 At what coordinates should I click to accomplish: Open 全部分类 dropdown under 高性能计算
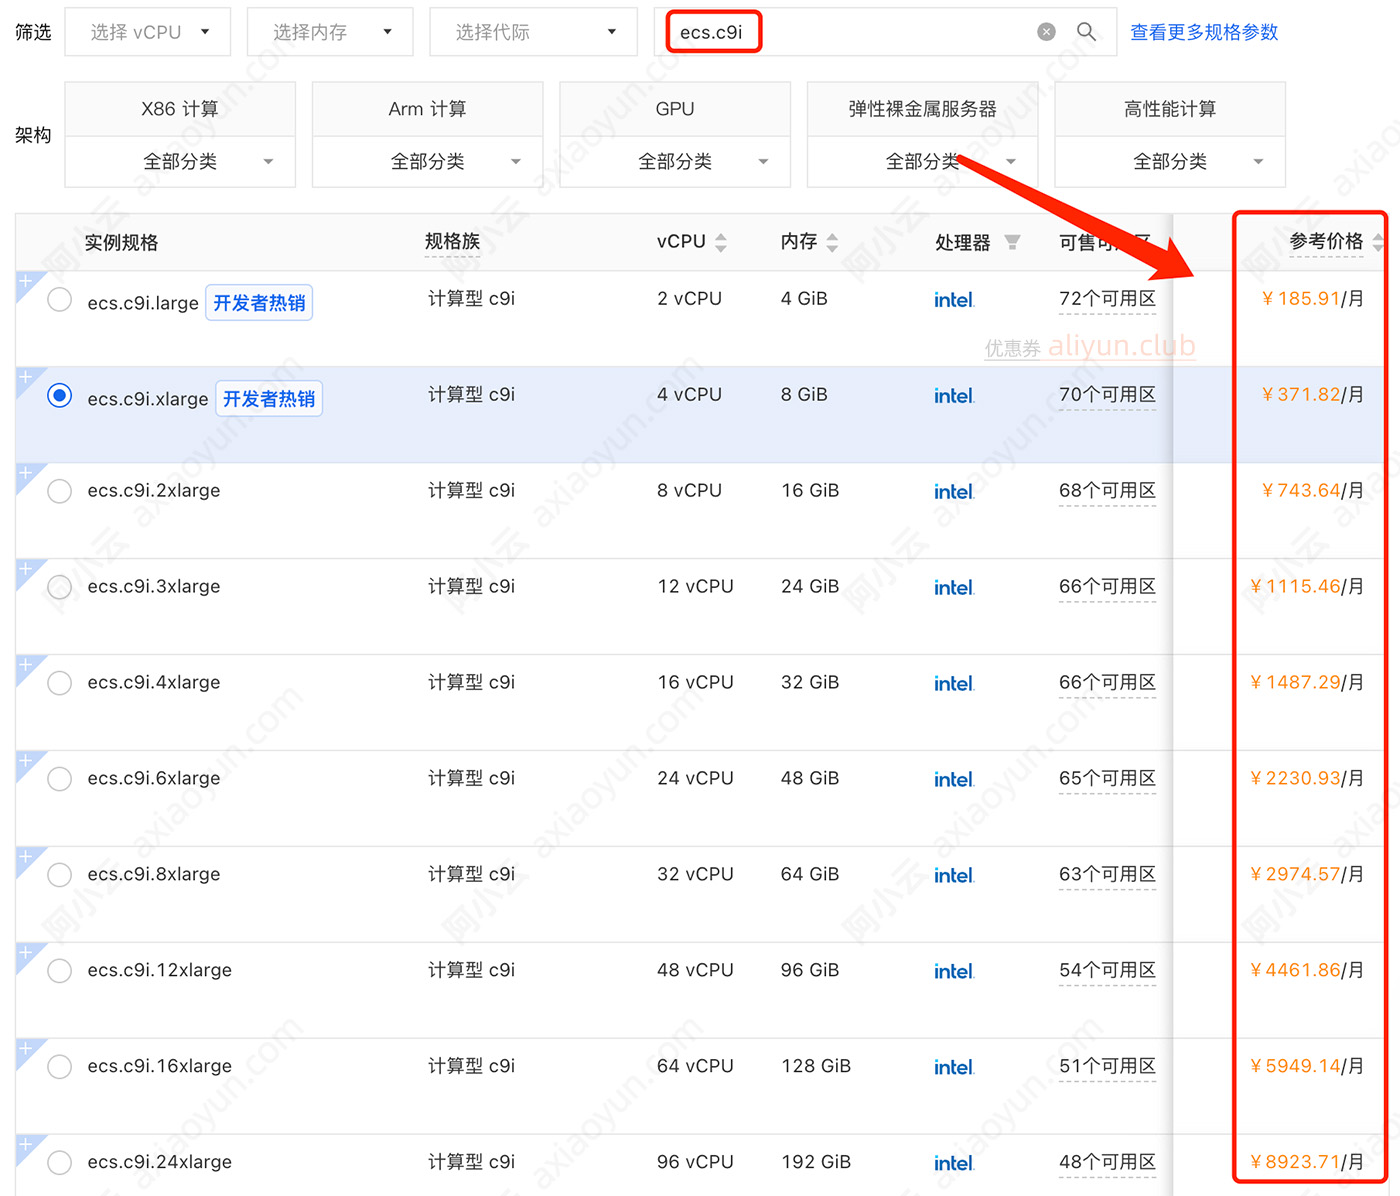[x=1170, y=162]
